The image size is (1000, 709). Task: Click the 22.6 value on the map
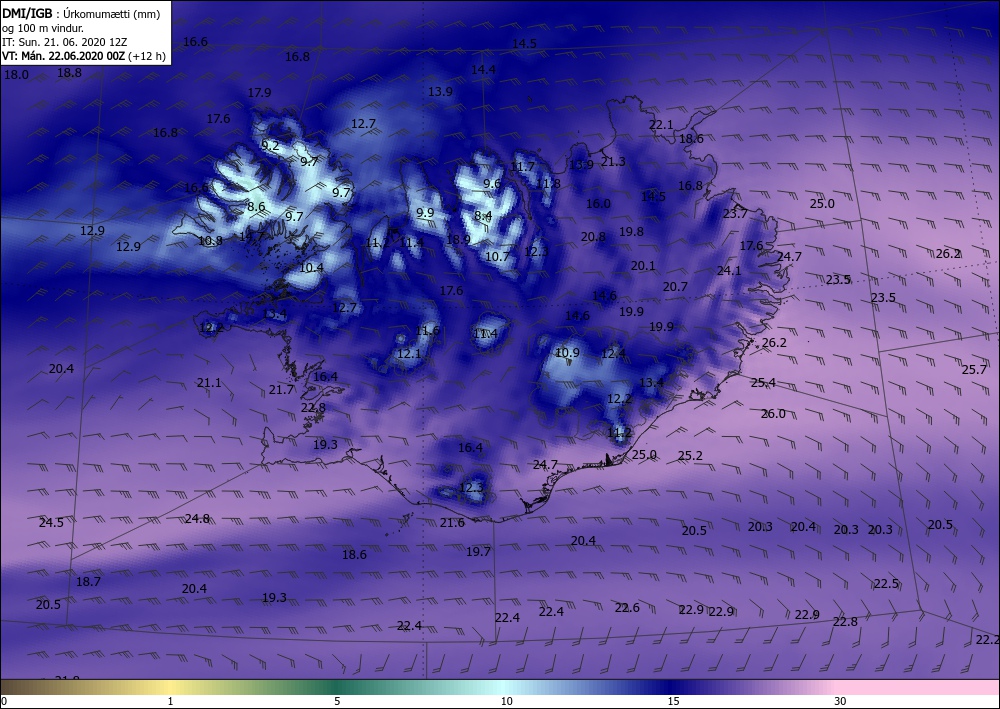(627, 608)
